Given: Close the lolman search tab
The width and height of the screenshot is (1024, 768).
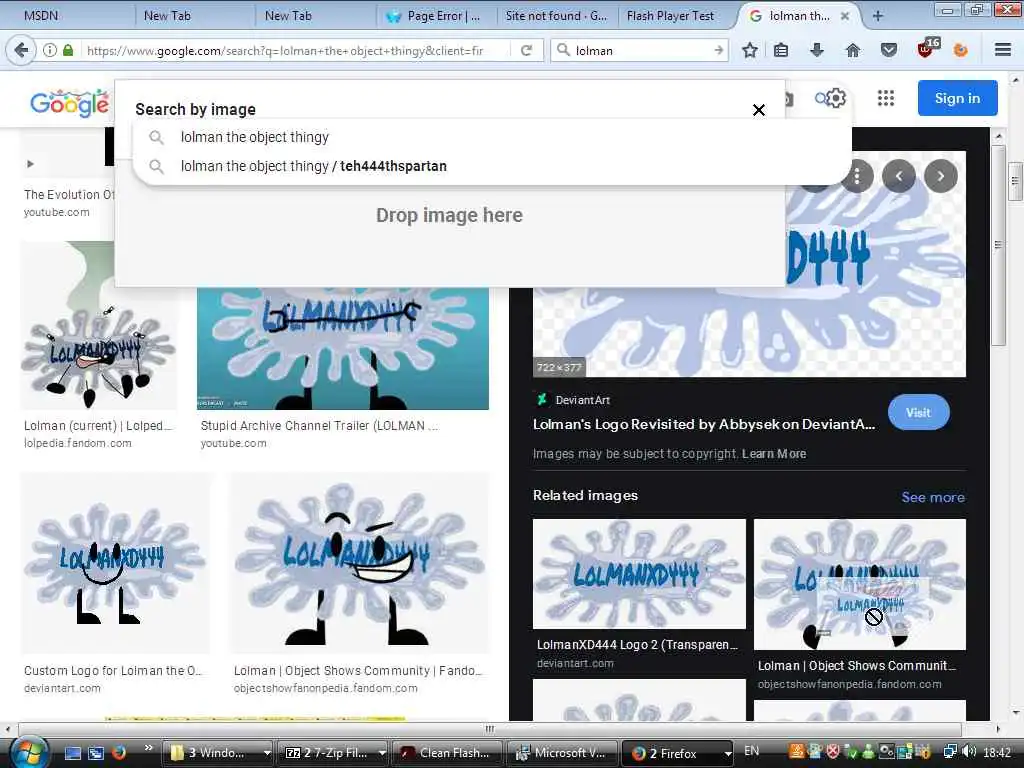Looking at the screenshot, I should (844, 16).
